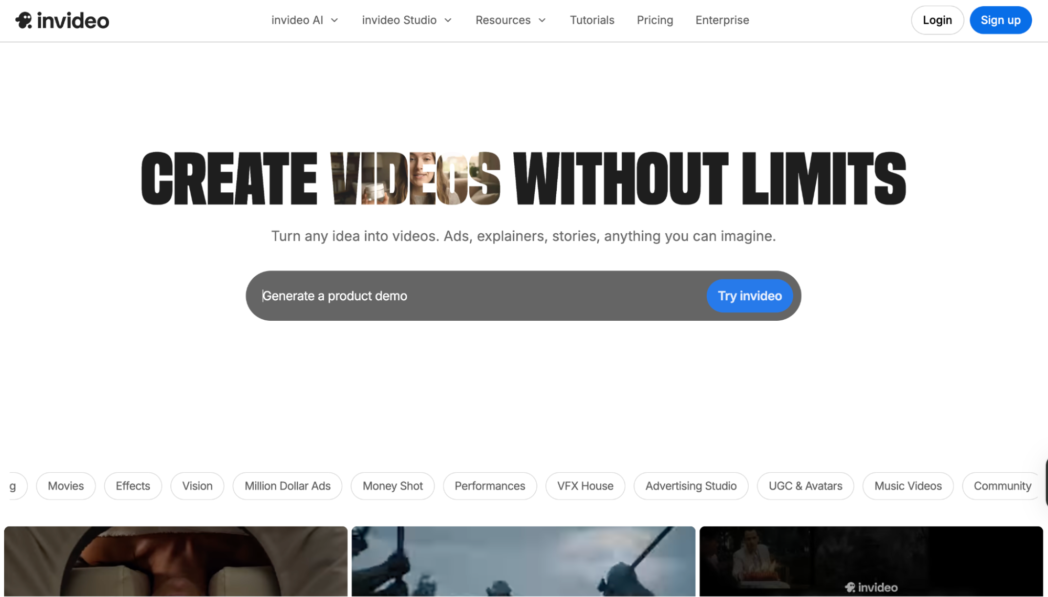Select the VFX House category chip
1048x597 pixels.
click(585, 486)
